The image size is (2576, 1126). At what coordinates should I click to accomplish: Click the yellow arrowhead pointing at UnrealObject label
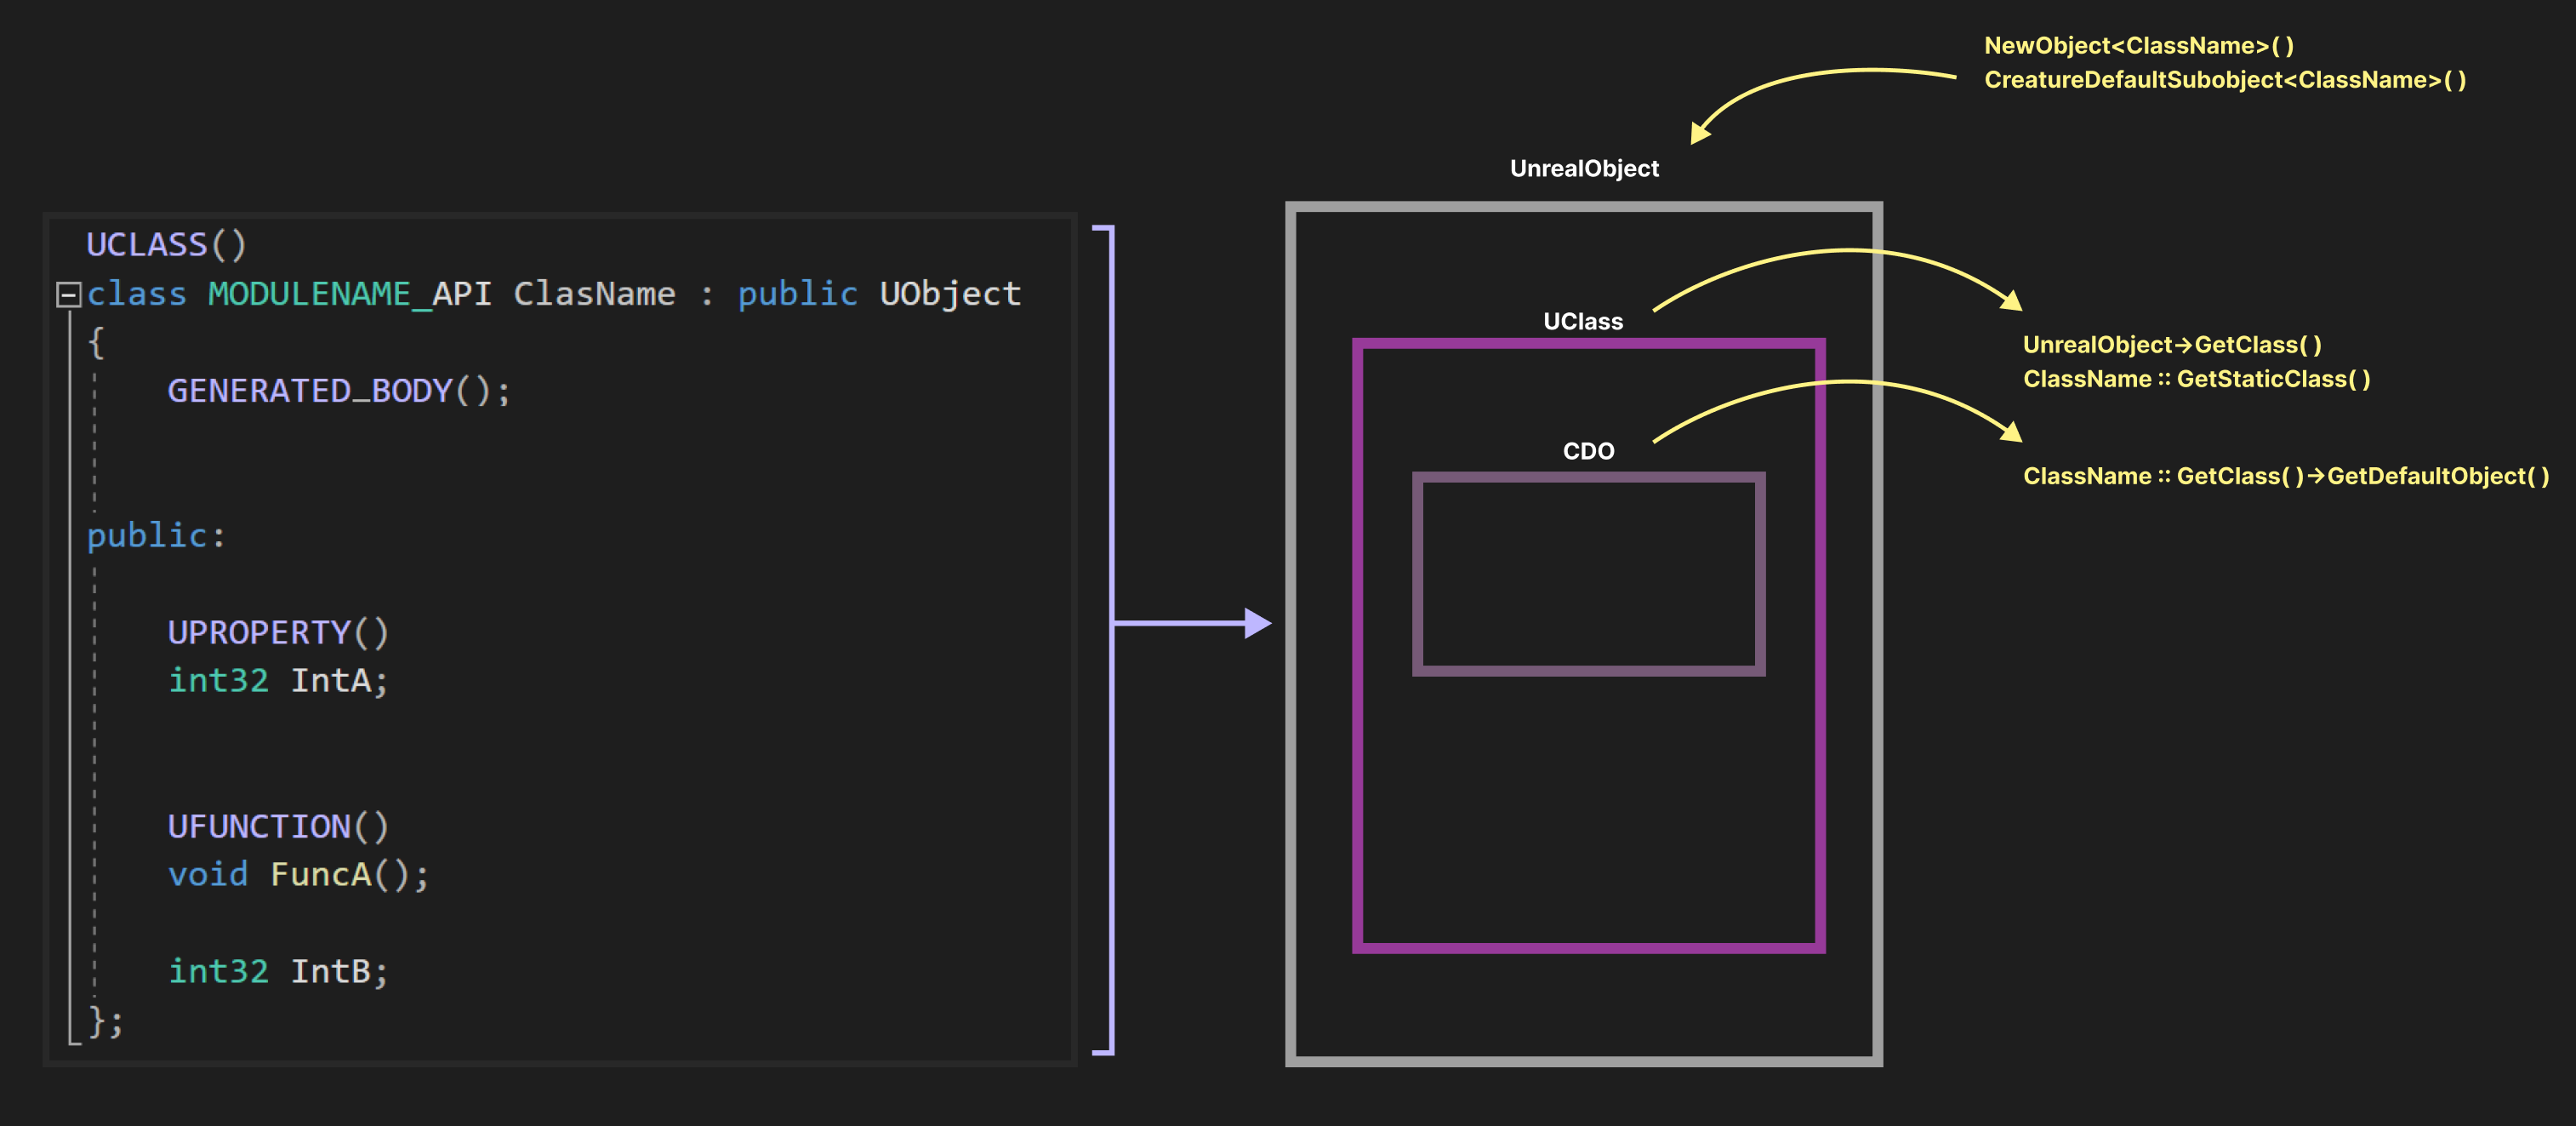click(1700, 132)
